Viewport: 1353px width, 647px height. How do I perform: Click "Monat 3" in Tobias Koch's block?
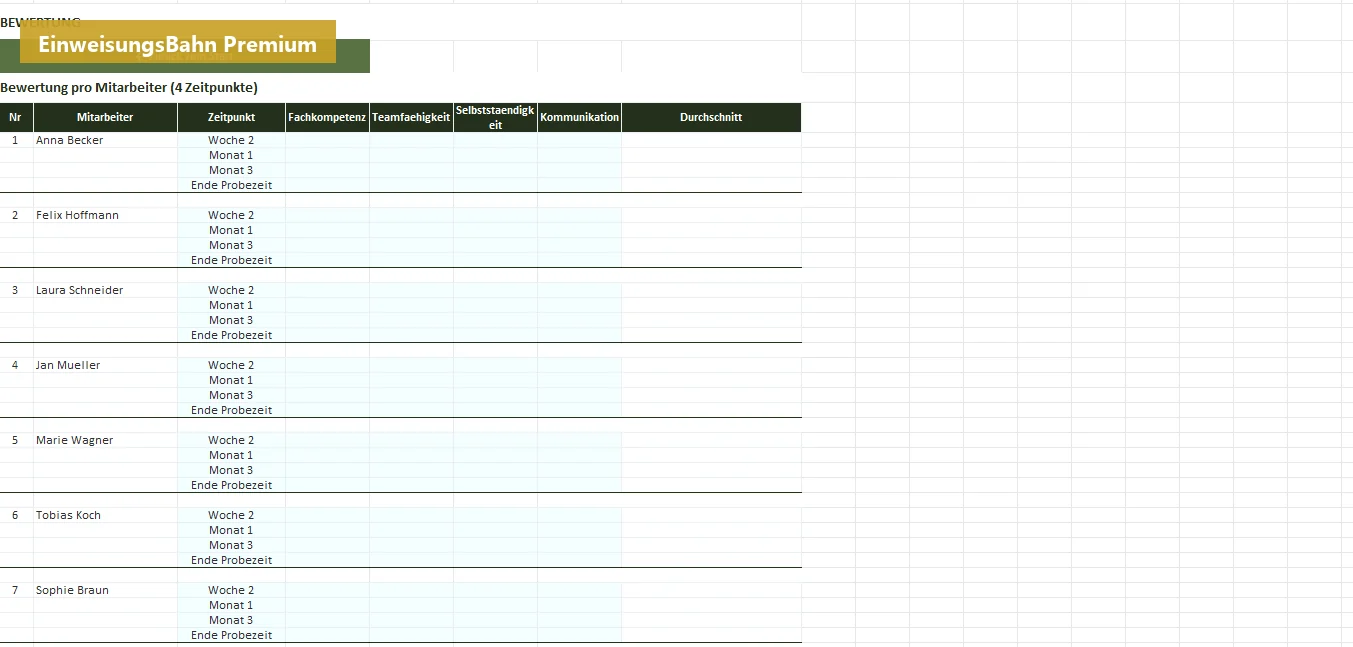(x=231, y=545)
